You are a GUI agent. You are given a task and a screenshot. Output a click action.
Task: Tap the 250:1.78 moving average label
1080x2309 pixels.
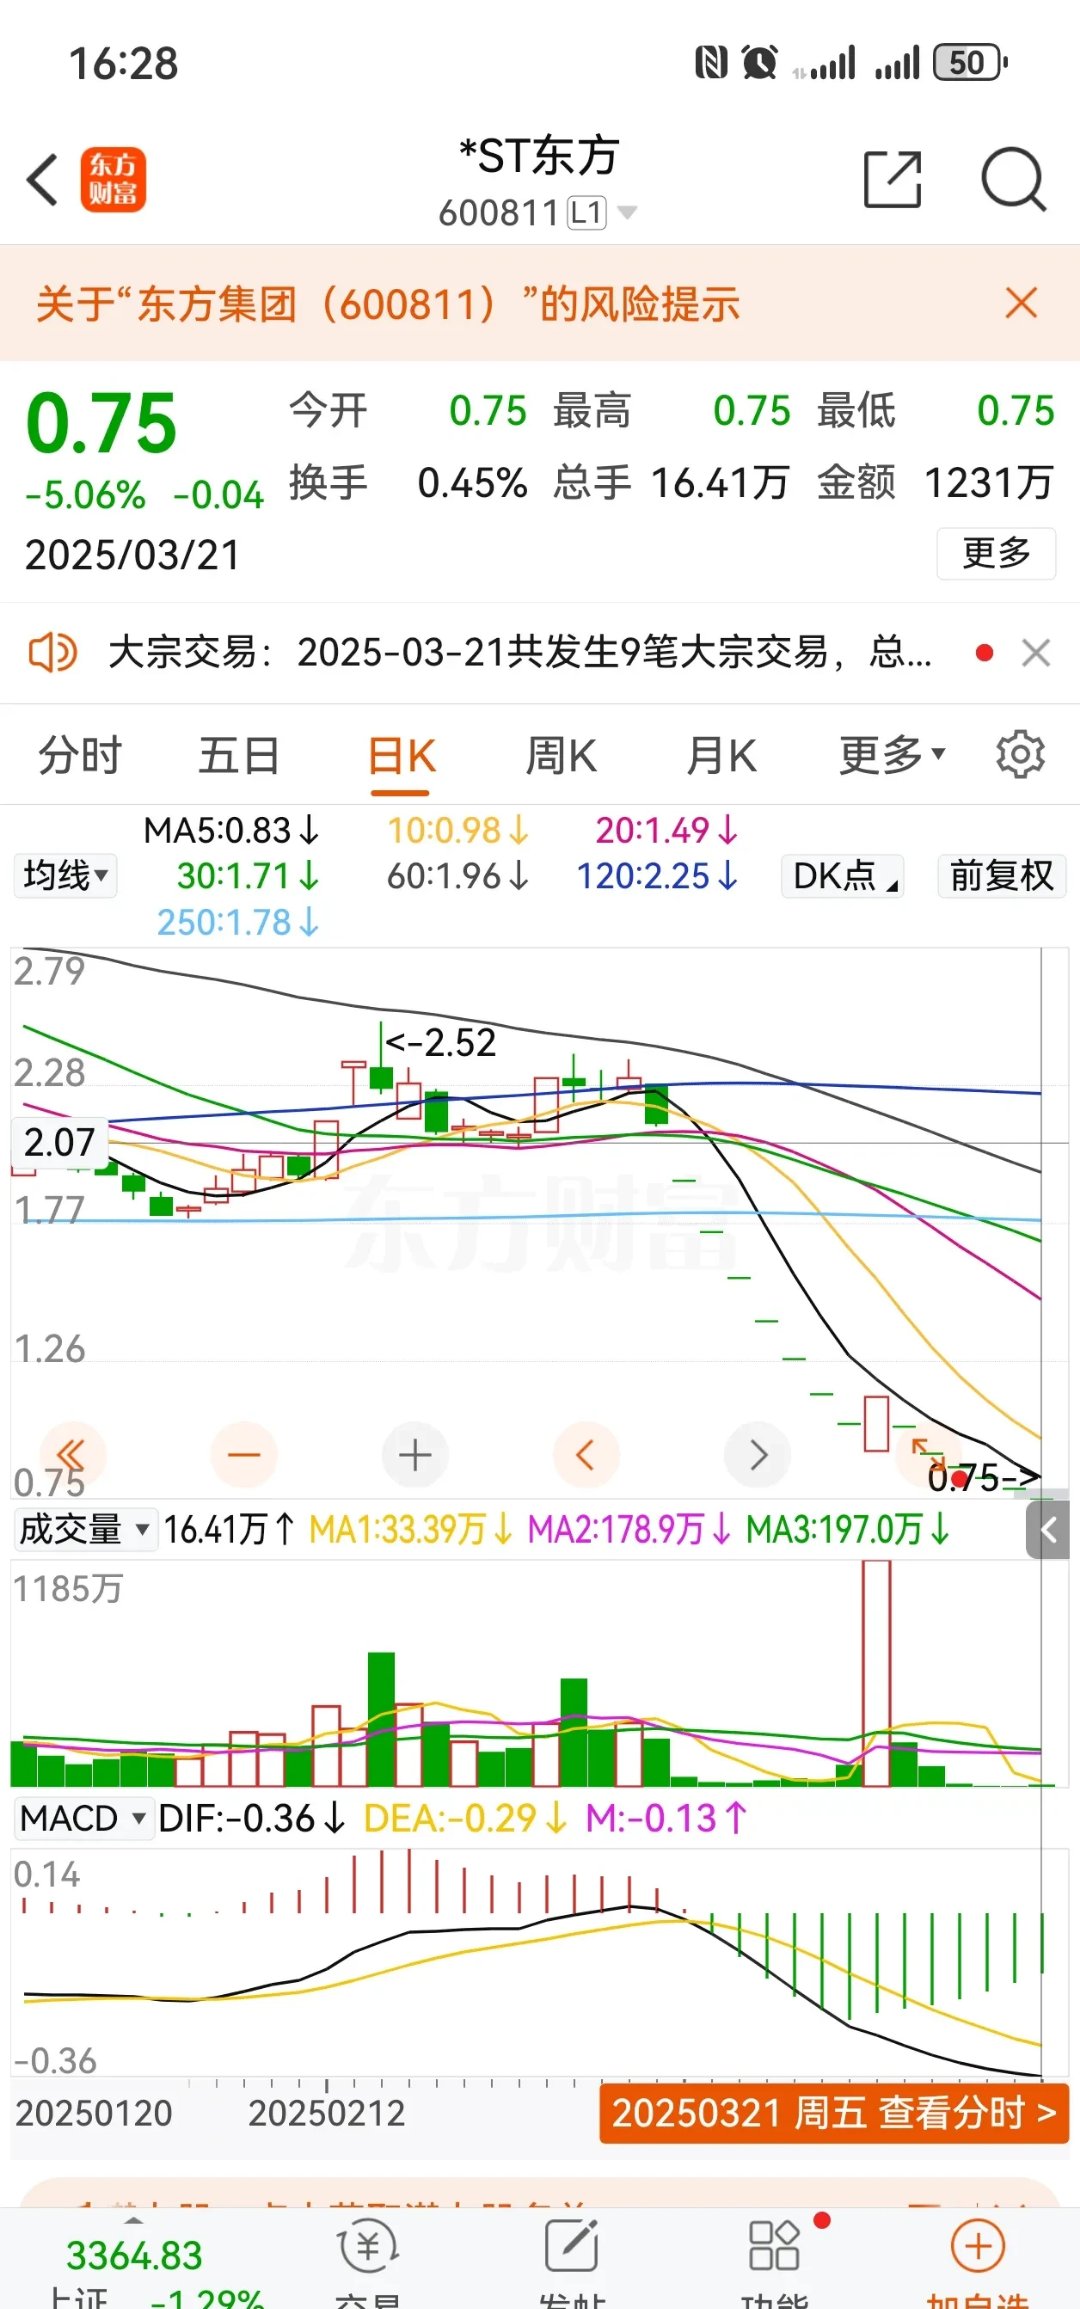point(238,922)
